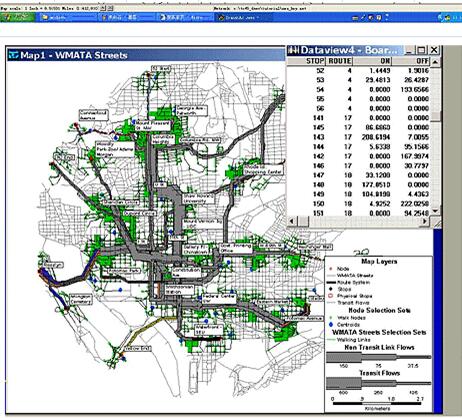Image resolution: width=462 pixels, height=418 pixels.
Task: Click the Smithsonian Station map label
Action: tap(178, 289)
